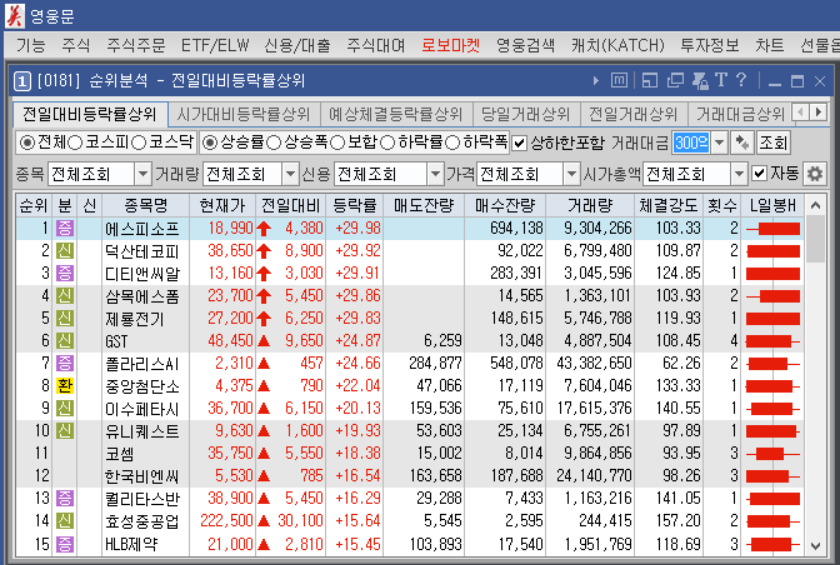This screenshot has width=840, height=565.
Task: Click the right-arrow icon in window title bar
Action: [x=596, y=81]
